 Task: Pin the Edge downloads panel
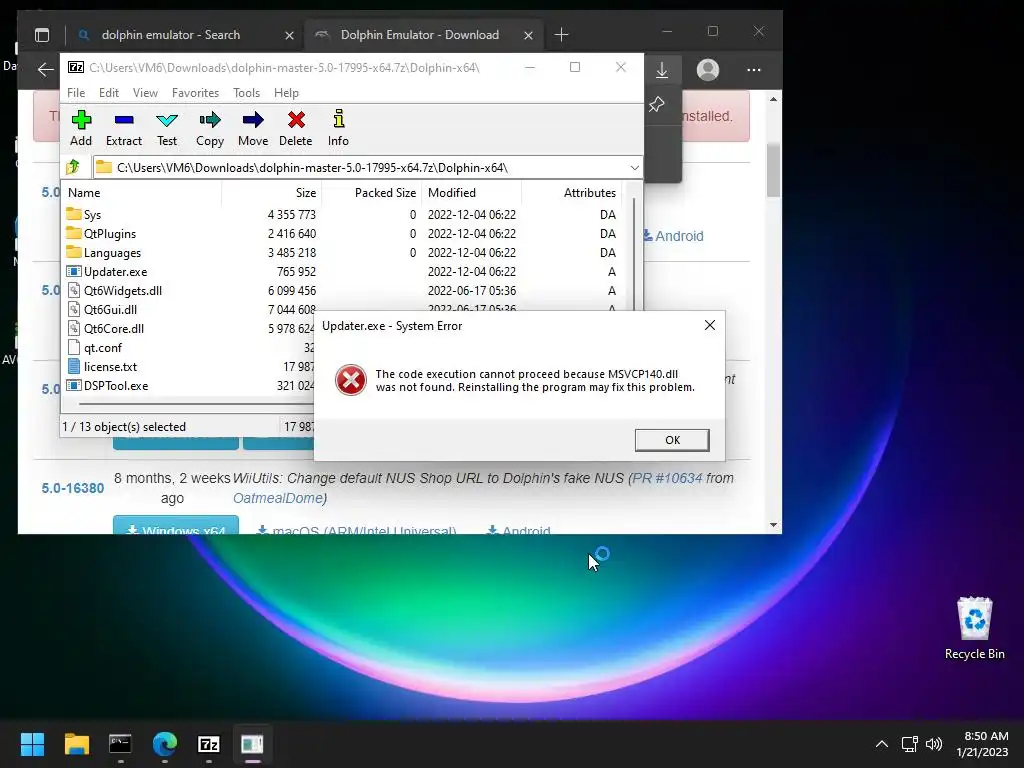[657, 104]
